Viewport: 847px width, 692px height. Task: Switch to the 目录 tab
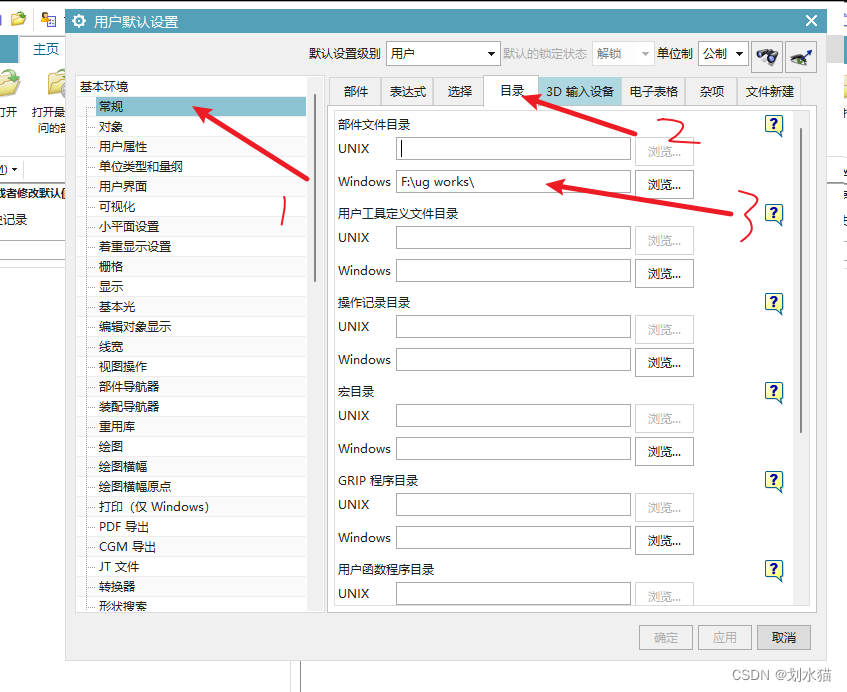pyautogui.click(x=512, y=90)
